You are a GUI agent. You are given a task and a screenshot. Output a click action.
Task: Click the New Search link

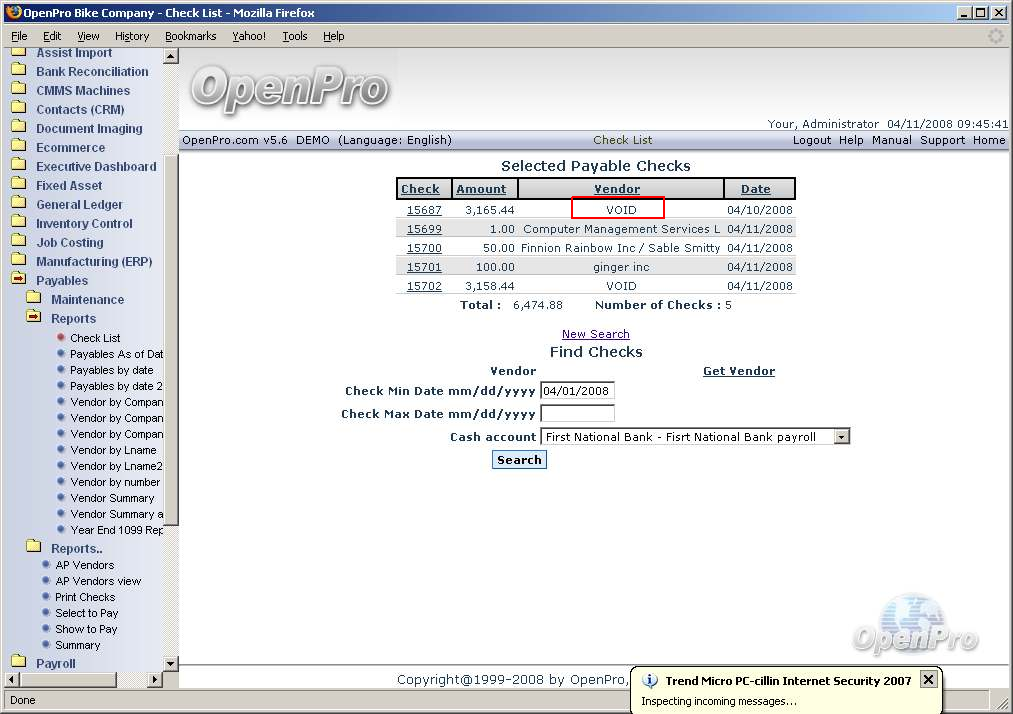click(x=595, y=334)
